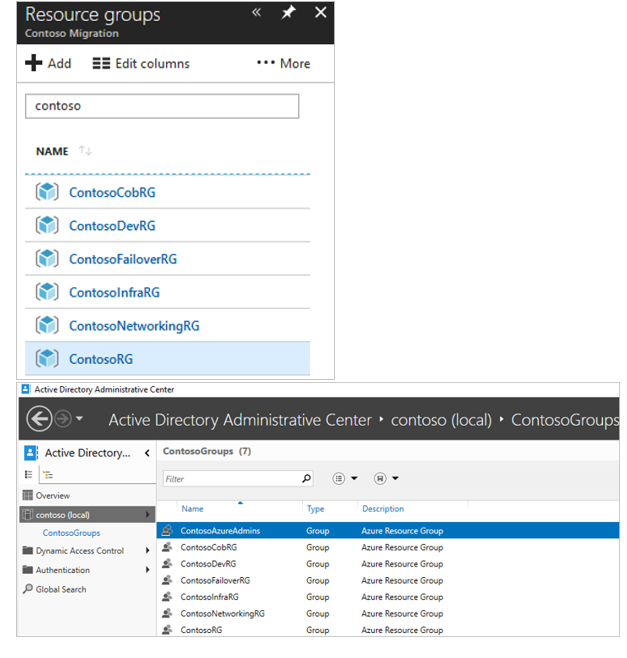Click the group icon beside ContosoNetworkingRG in ADAC
The image size is (627, 658).
click(167, 613)
